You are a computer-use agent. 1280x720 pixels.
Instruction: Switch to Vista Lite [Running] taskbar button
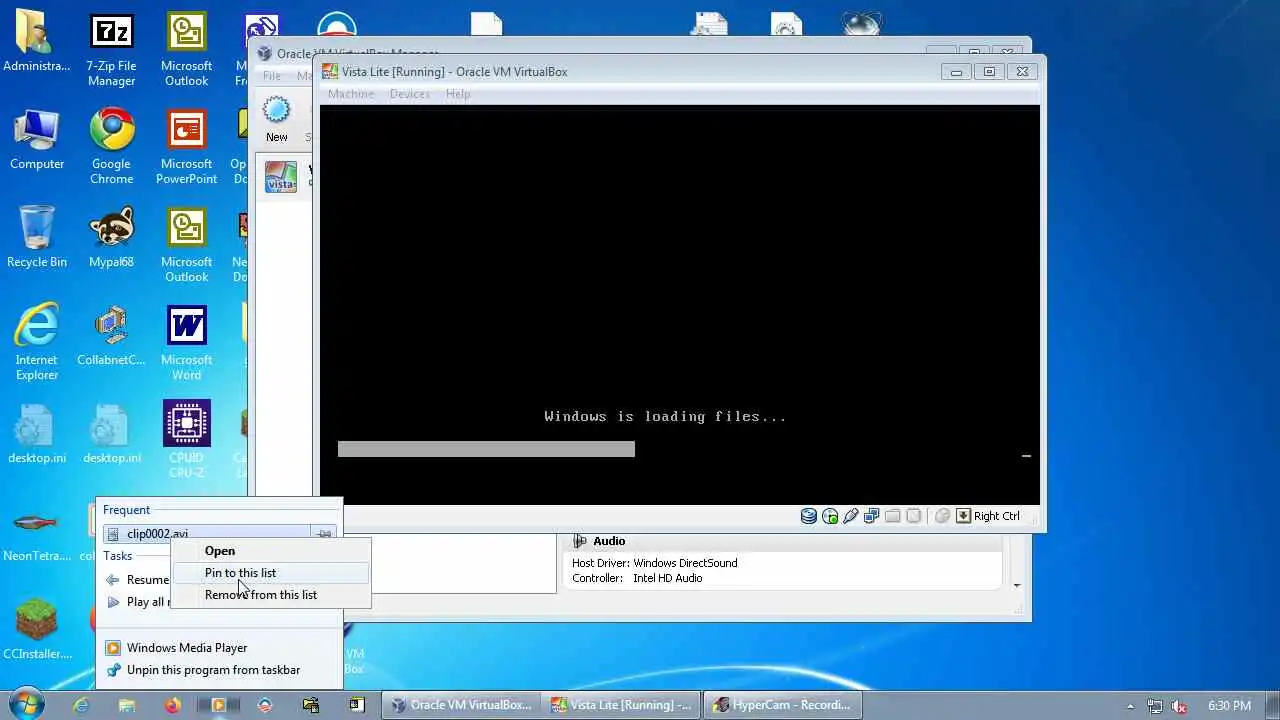coord(621,705)
